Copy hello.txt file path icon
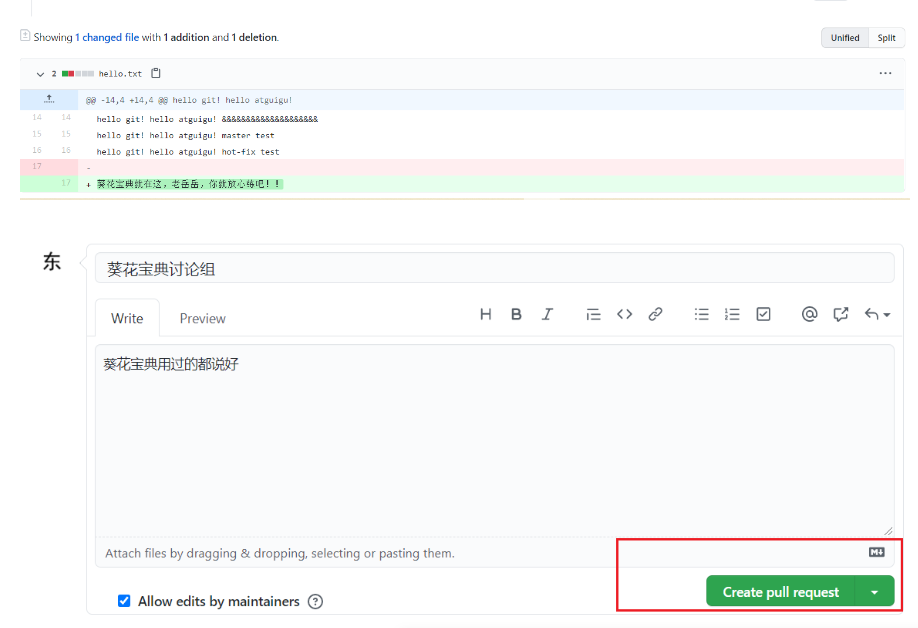Screen dimensions: 918x628 pyautogui.click(x=156, y=73)
